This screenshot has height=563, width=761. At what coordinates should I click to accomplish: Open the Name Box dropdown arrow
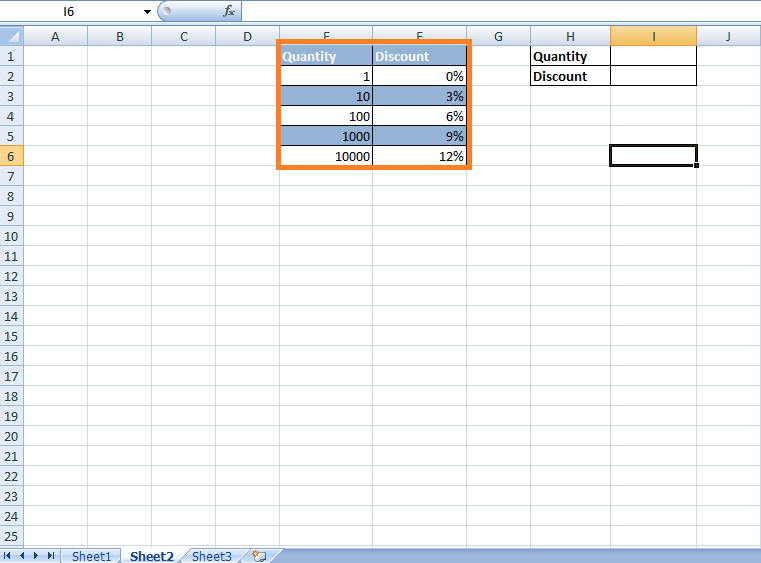[x=147, y=11]
